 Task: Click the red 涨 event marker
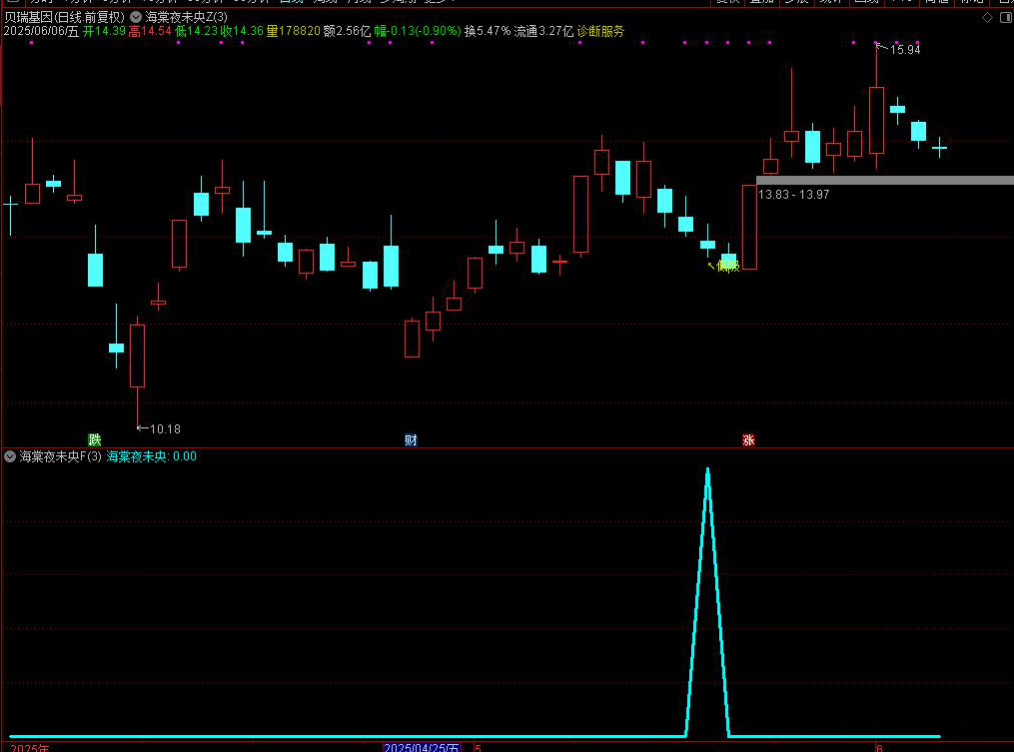(748, 440)
